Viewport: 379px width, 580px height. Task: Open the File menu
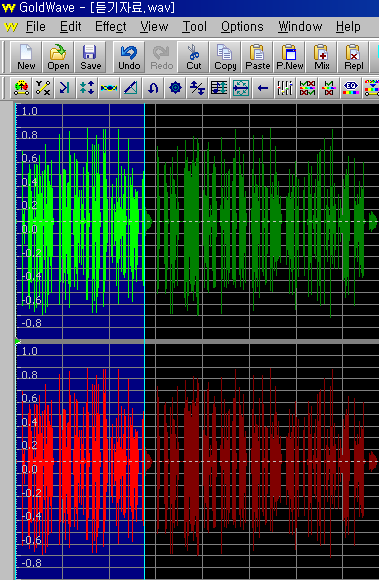coord(35,27)
